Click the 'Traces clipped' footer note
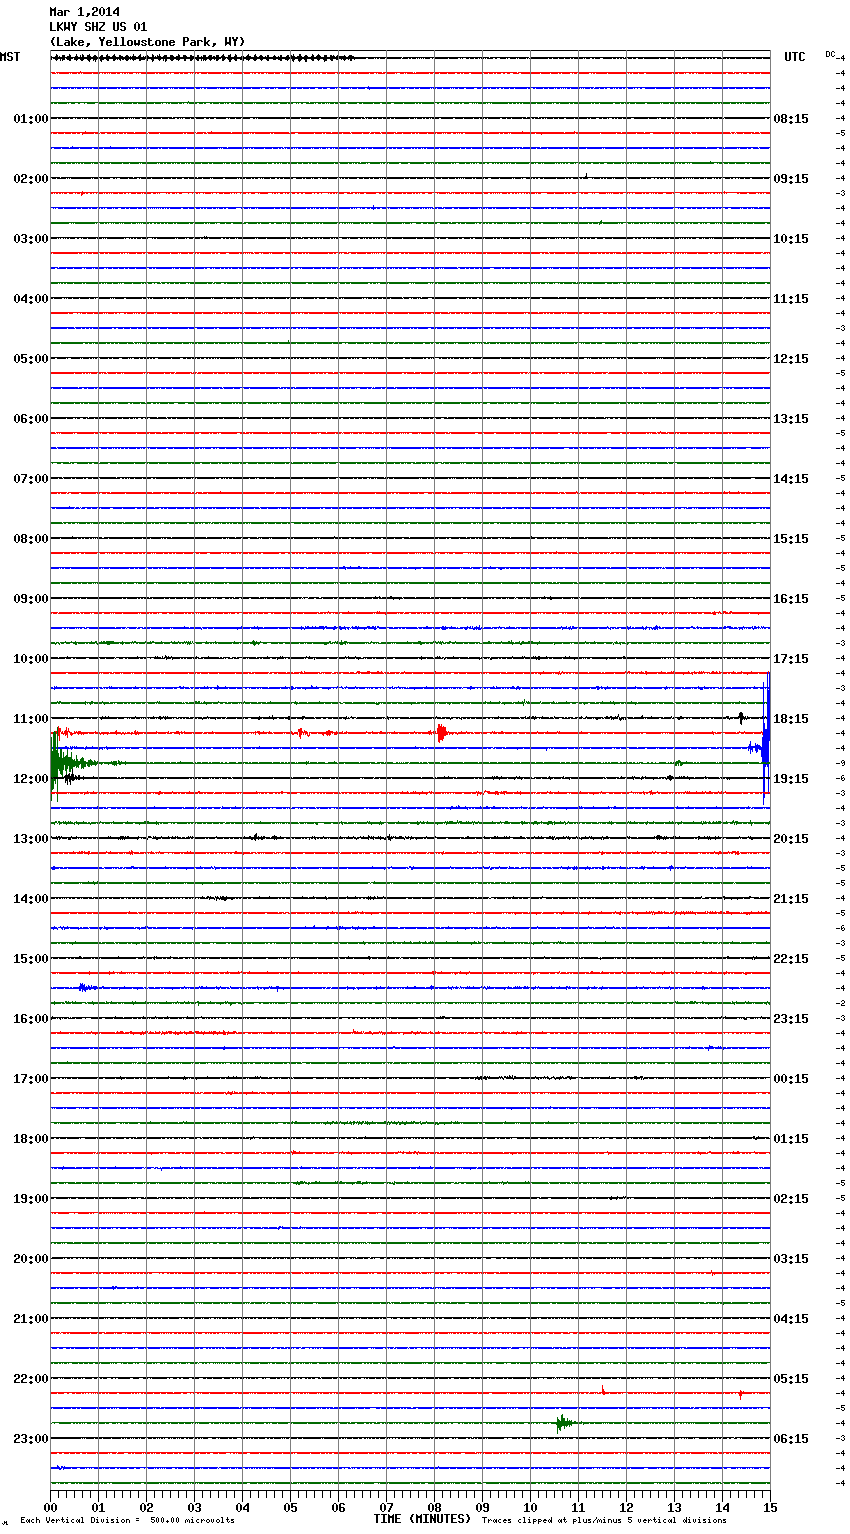 coord(604,1521)
